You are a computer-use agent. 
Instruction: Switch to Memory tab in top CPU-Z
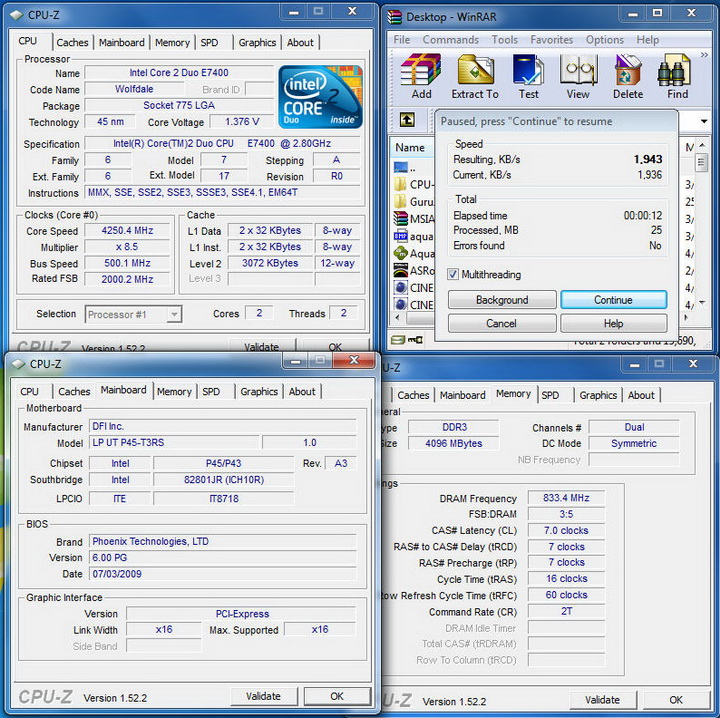(x=172, y=43)
